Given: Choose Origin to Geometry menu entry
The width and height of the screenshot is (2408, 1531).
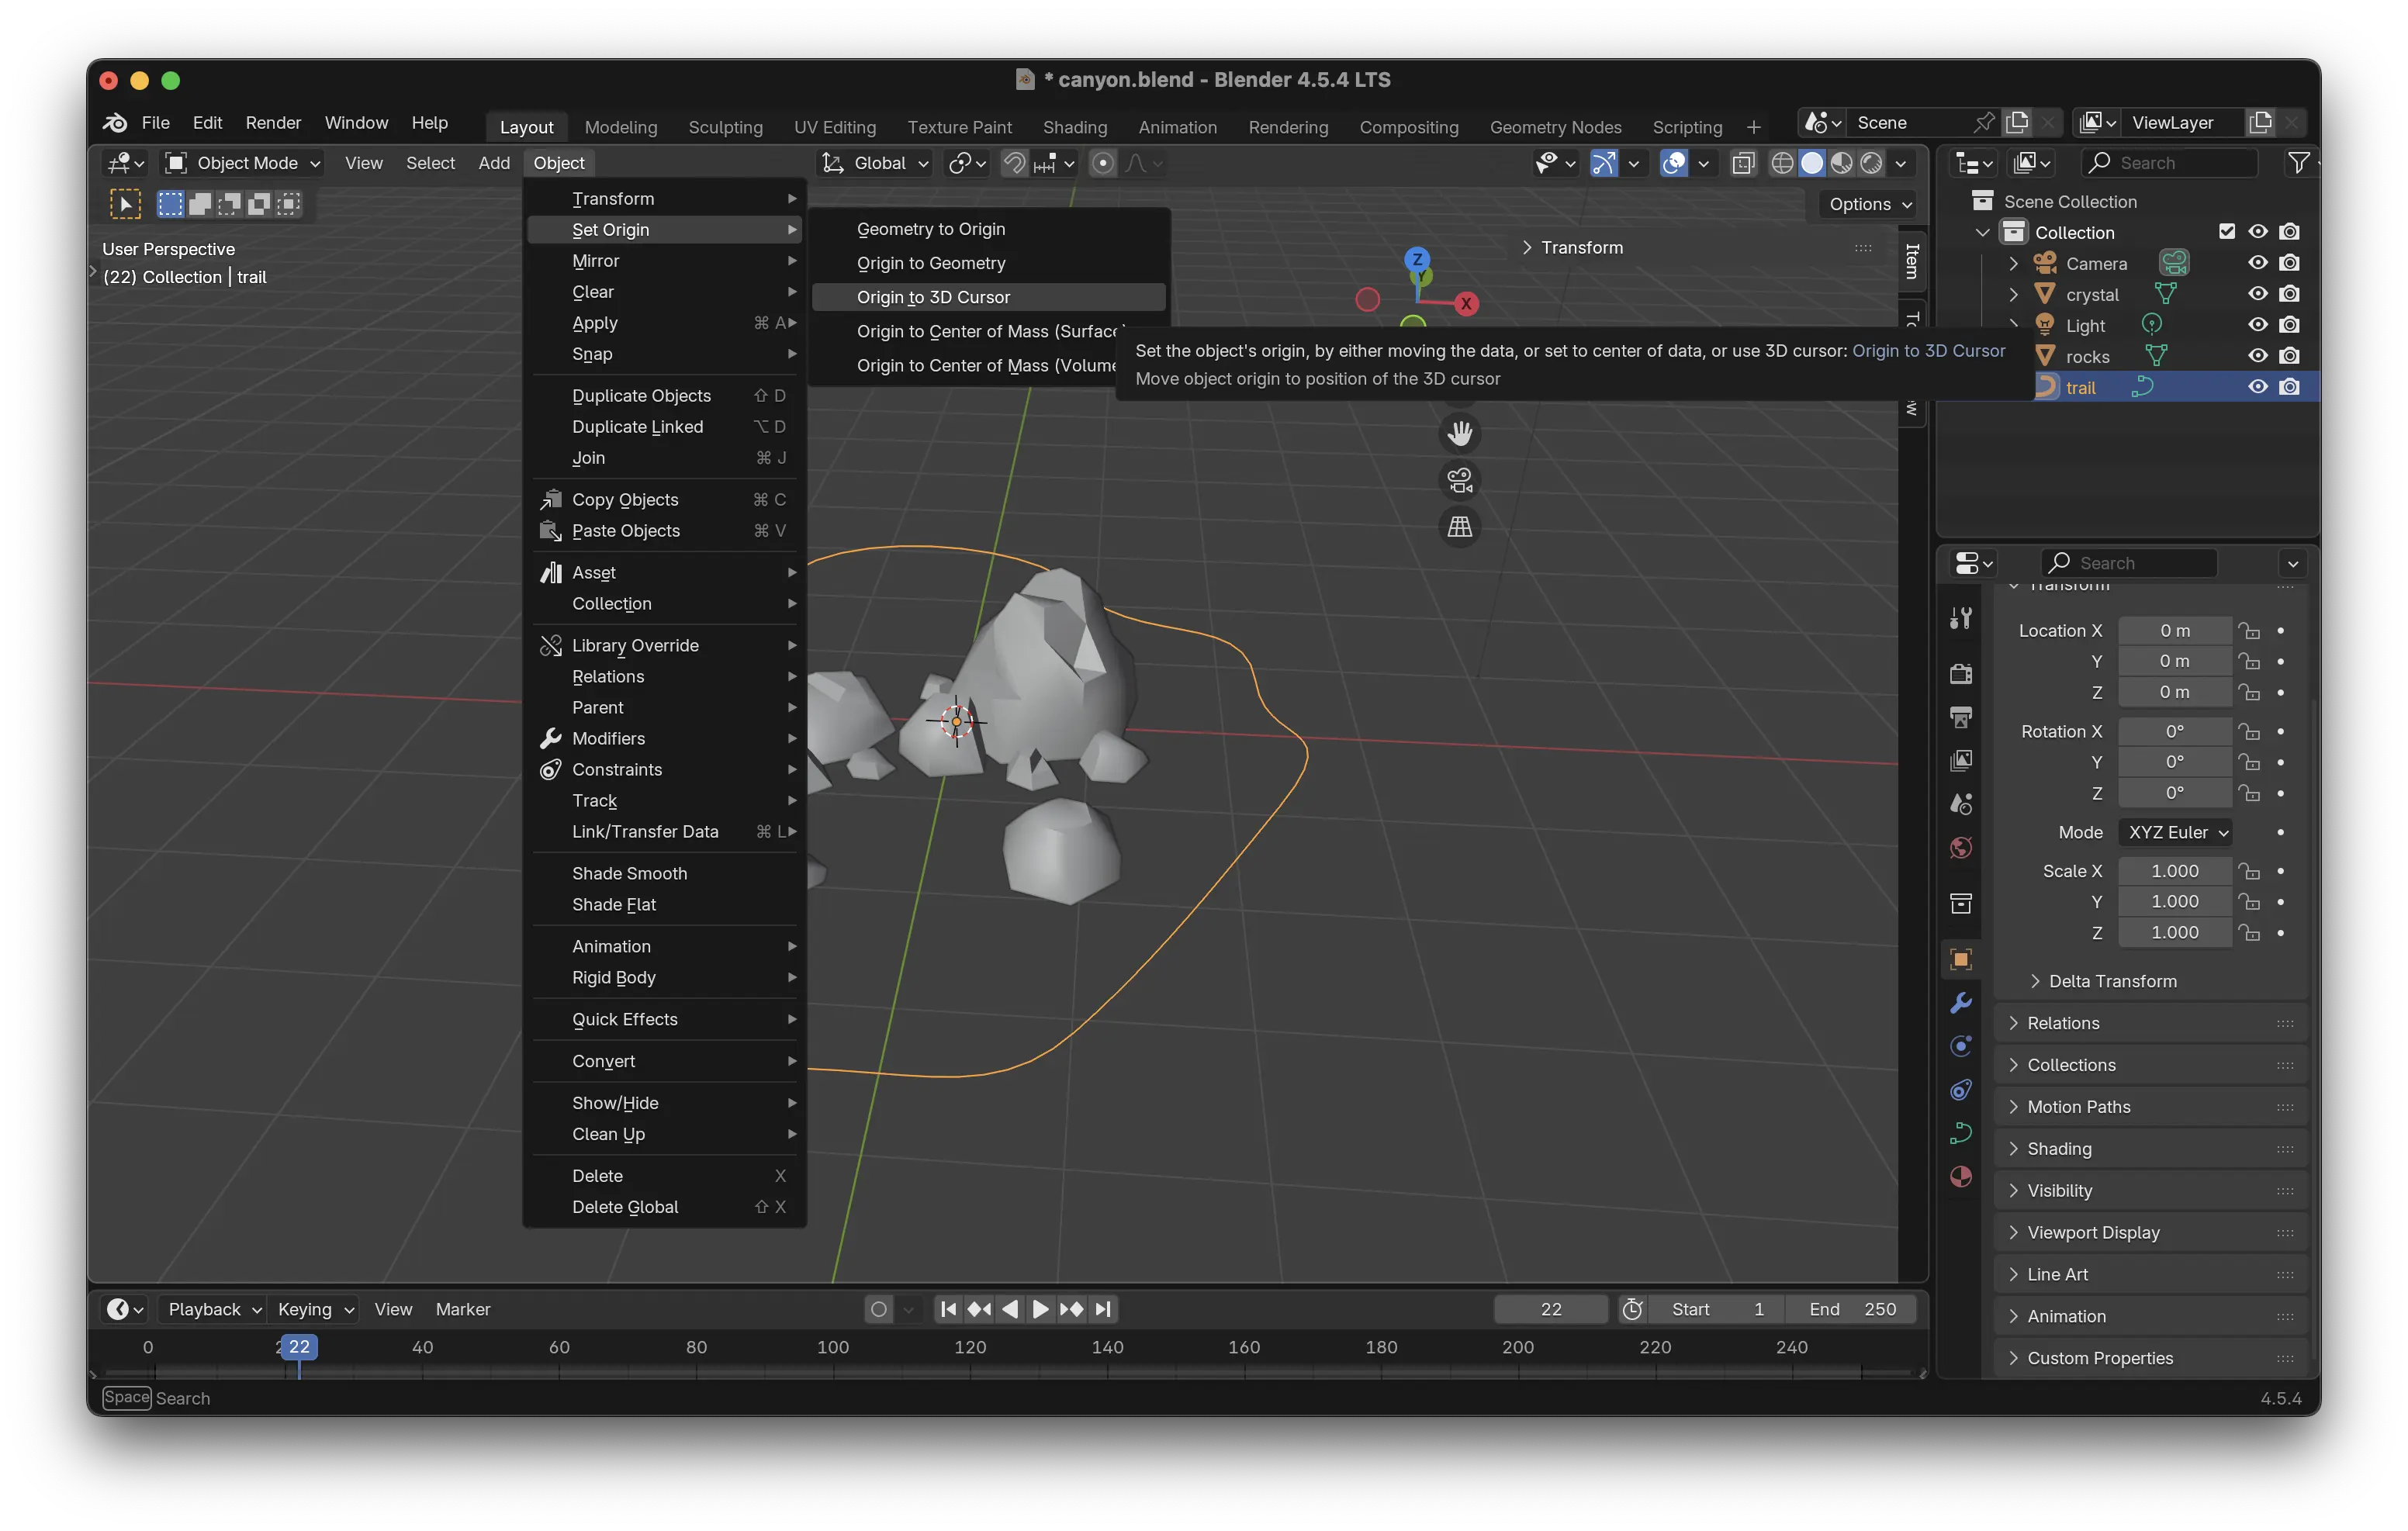Looking at the screenshot, I should [x=931, y=263].
